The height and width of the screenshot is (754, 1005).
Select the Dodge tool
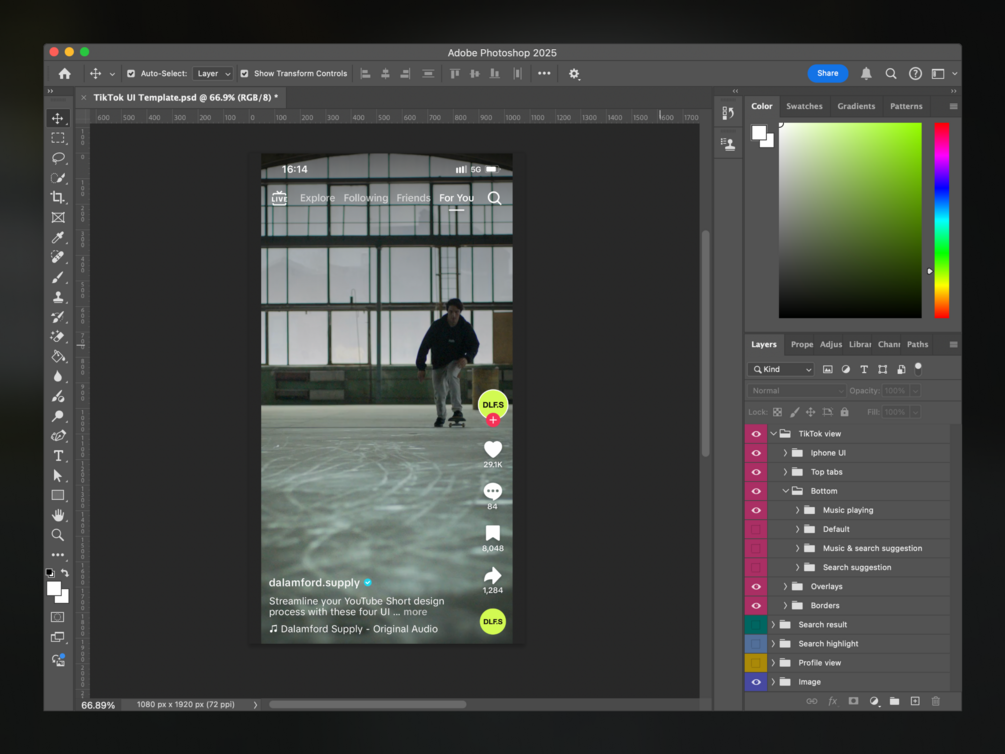58,416
